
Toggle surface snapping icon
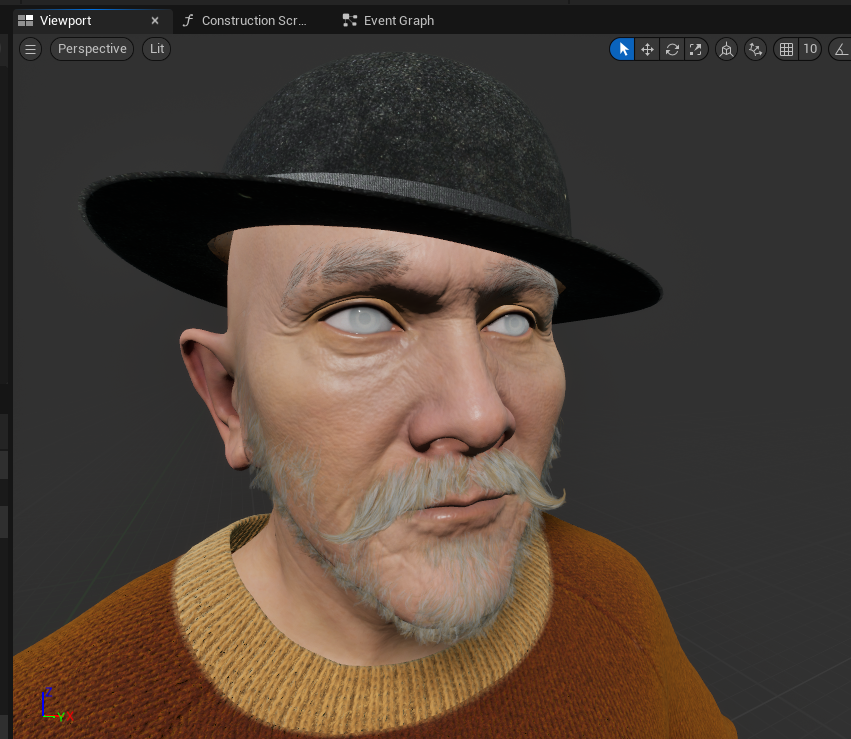[755, 49]
